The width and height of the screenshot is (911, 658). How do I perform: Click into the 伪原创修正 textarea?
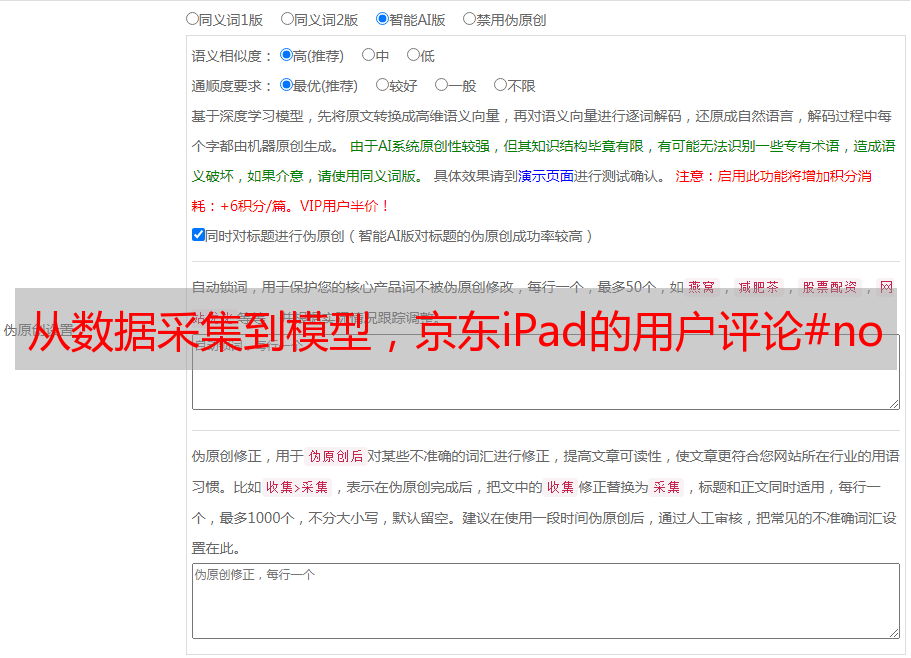tap(546, 601)
